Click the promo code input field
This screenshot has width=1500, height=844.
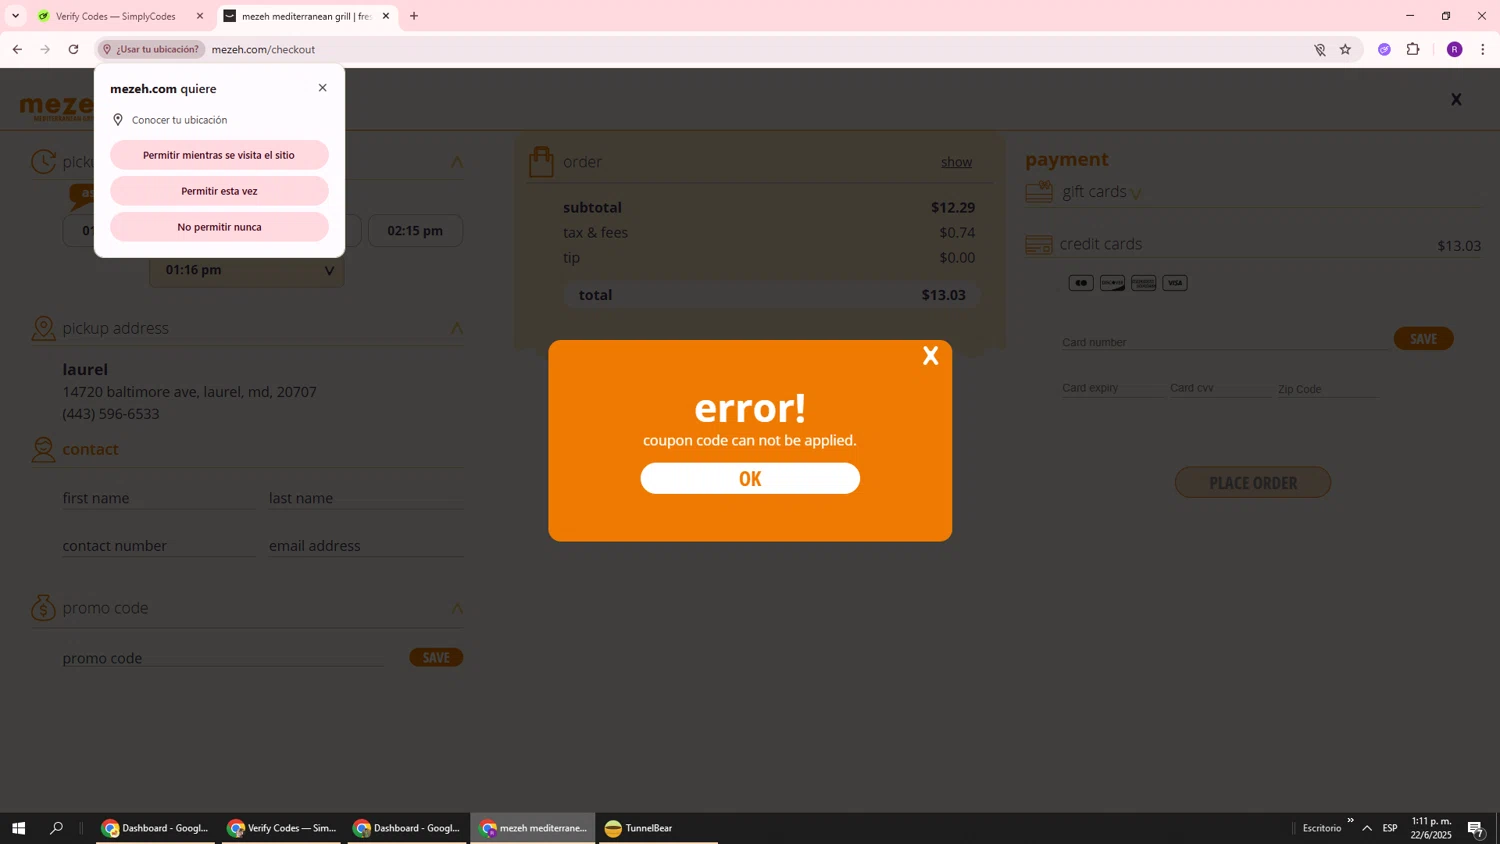coord(222,658)
